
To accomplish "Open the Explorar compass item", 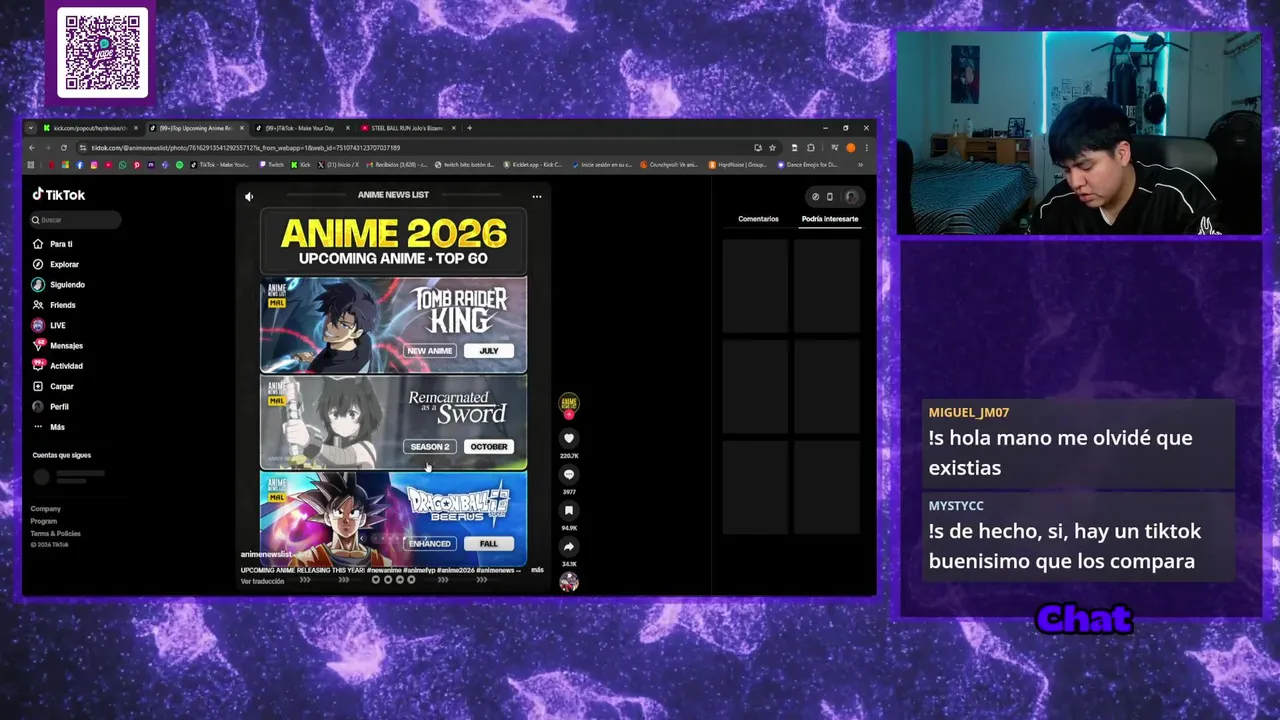I will pyautogui.click(x=55, y=264).
